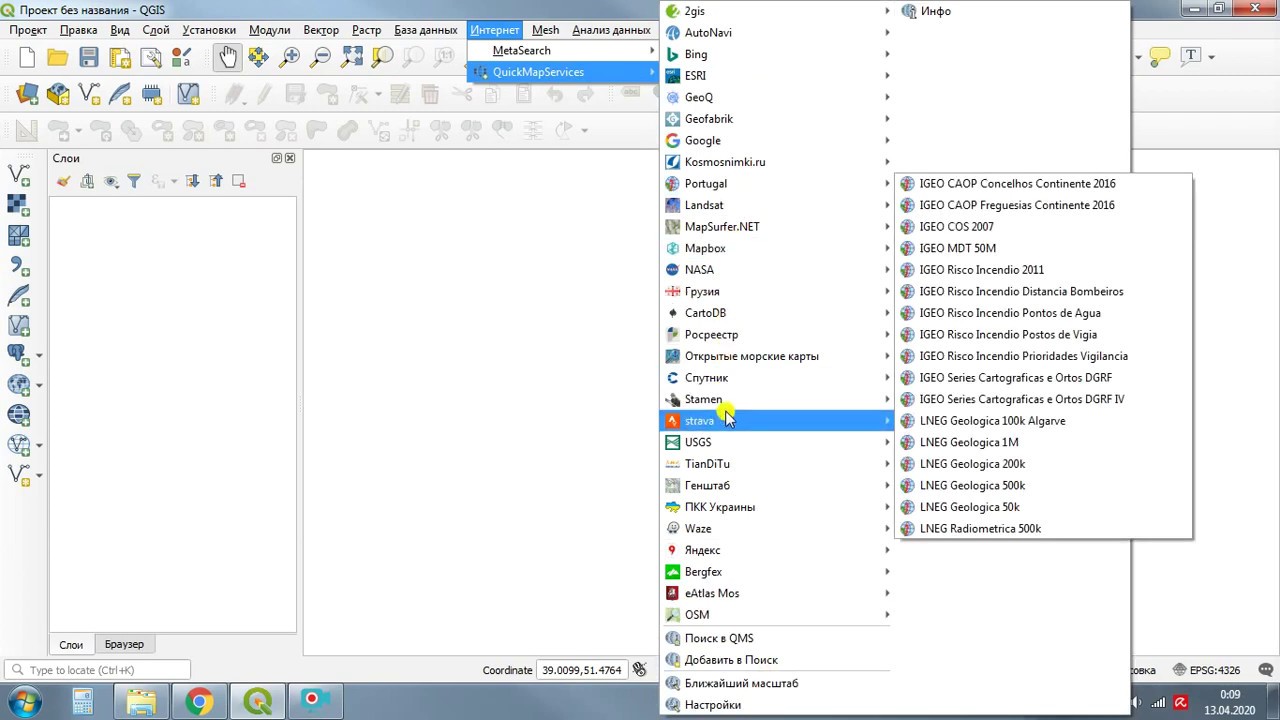Open the Растр menu
The height and width of the screenshot is (720, 1280).
(366, 30)
